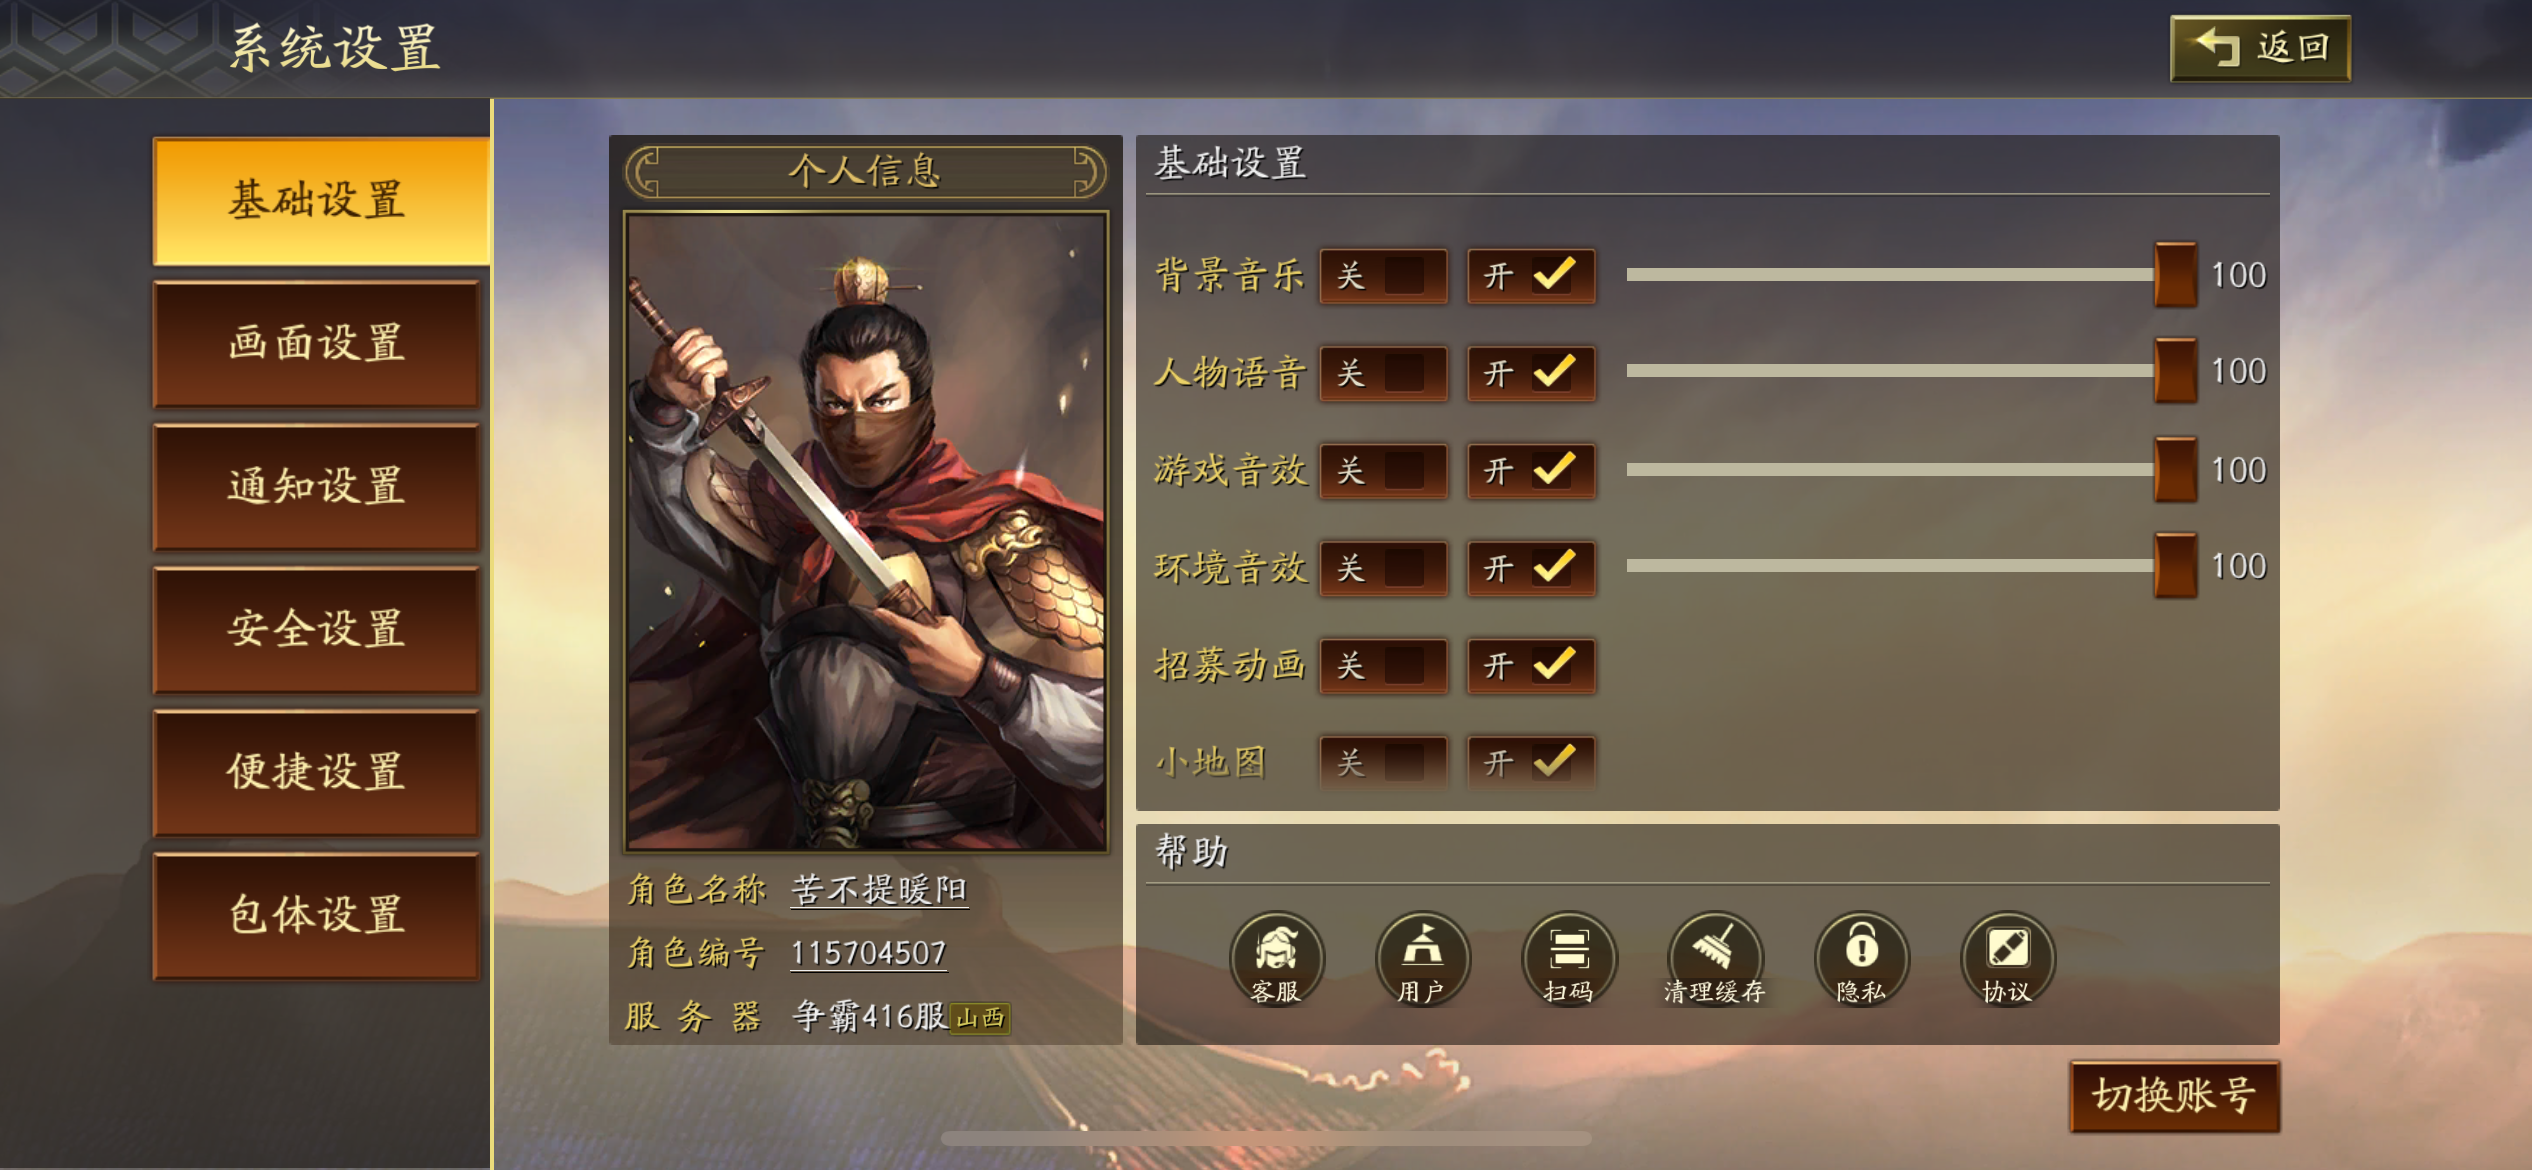Image resolution: width=2532 pixels, height=1170 pixels.
Task: Click the 返回 back arrow button
Action: point(2260,48)
